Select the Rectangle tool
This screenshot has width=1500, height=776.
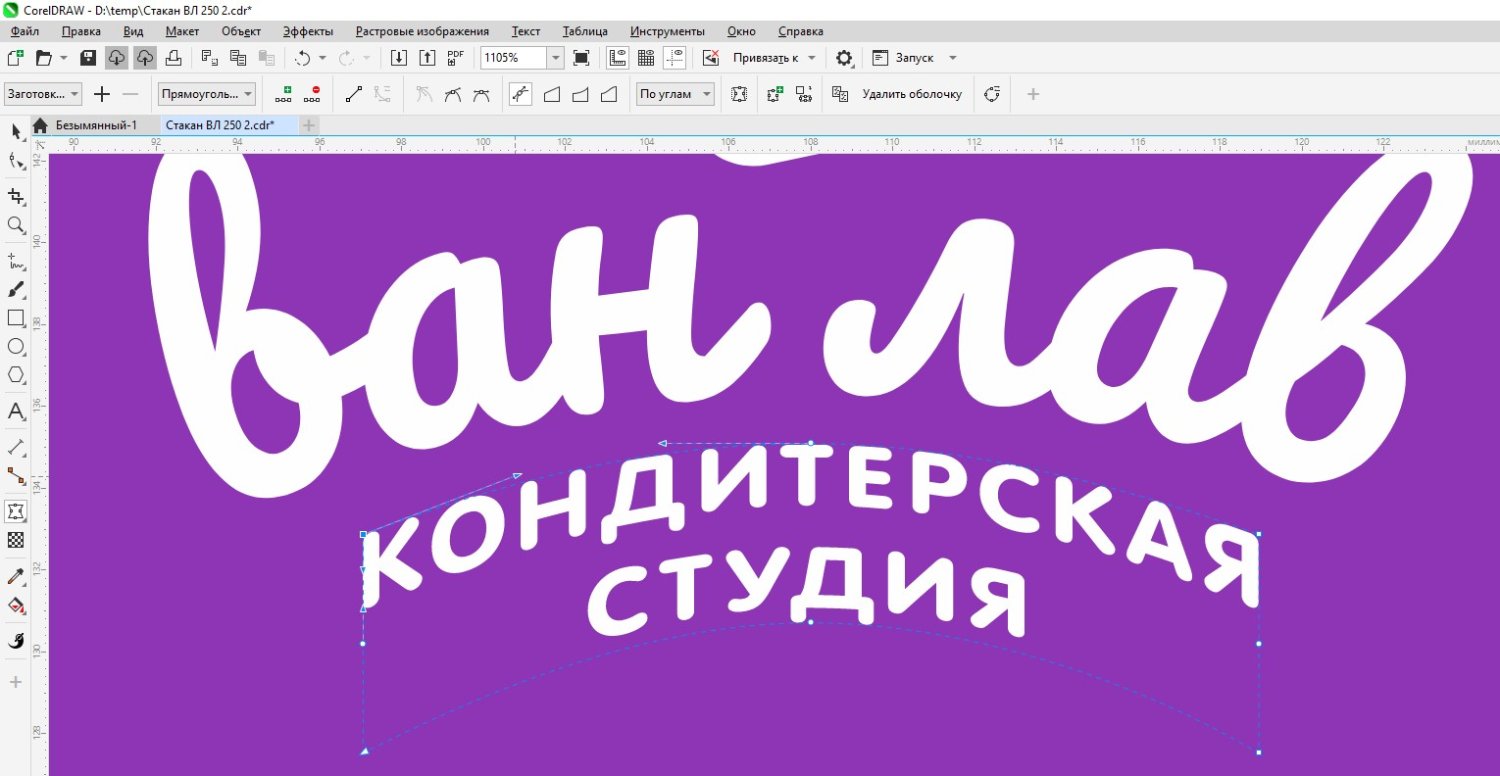(16, 318)
